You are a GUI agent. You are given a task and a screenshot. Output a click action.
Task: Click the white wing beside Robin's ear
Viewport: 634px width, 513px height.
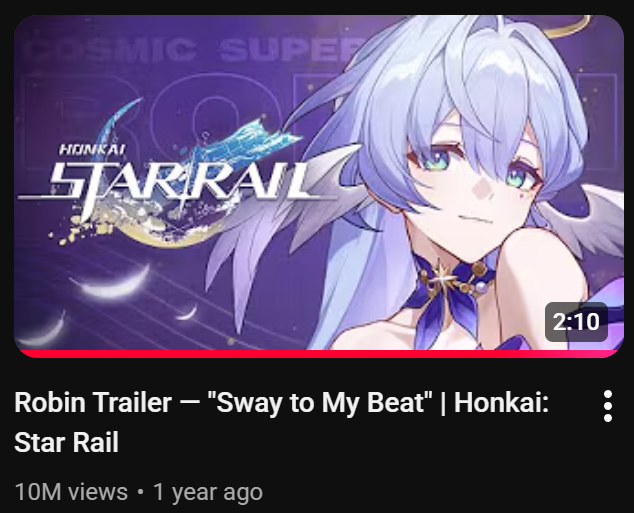(x=580, y=220)
